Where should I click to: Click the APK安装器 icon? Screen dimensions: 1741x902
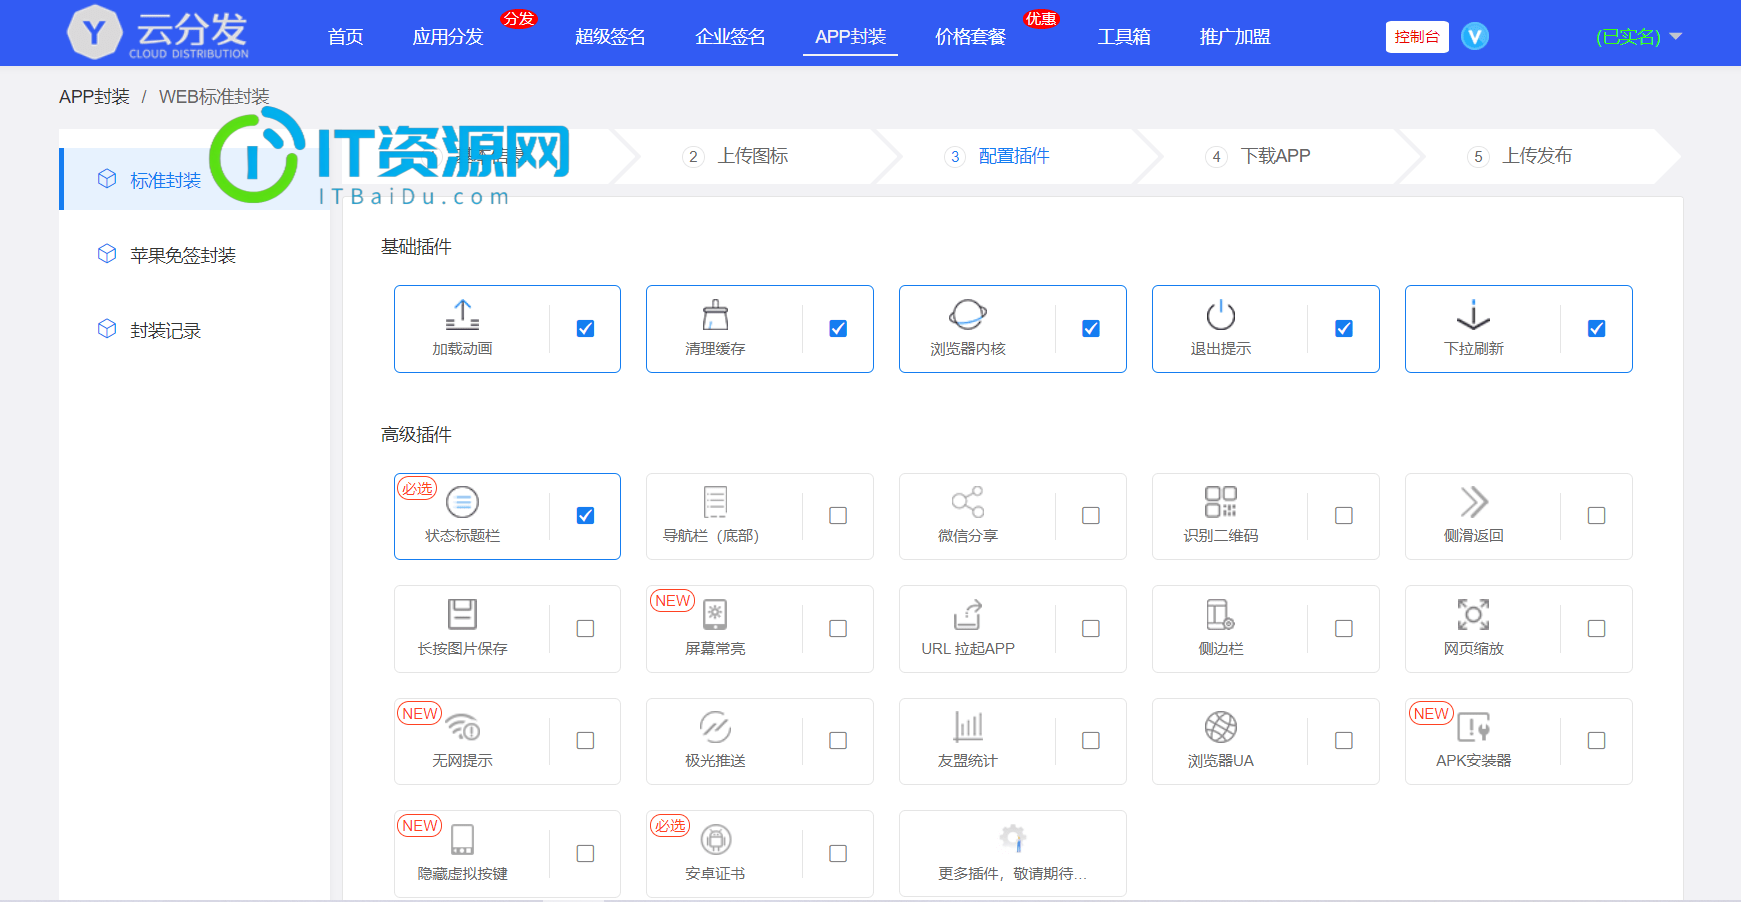tap(1473, 727)
